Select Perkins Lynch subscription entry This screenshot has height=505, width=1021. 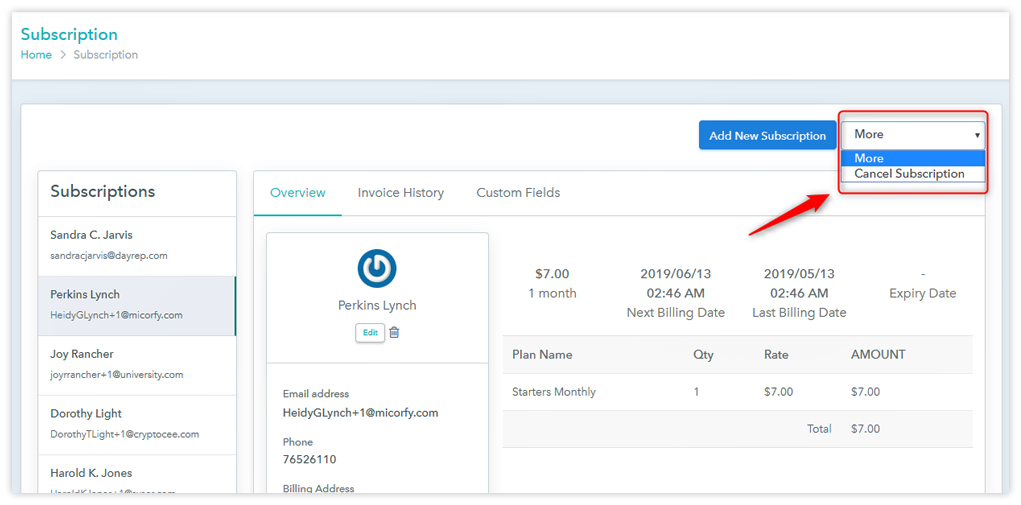click(x=137, y=305)
